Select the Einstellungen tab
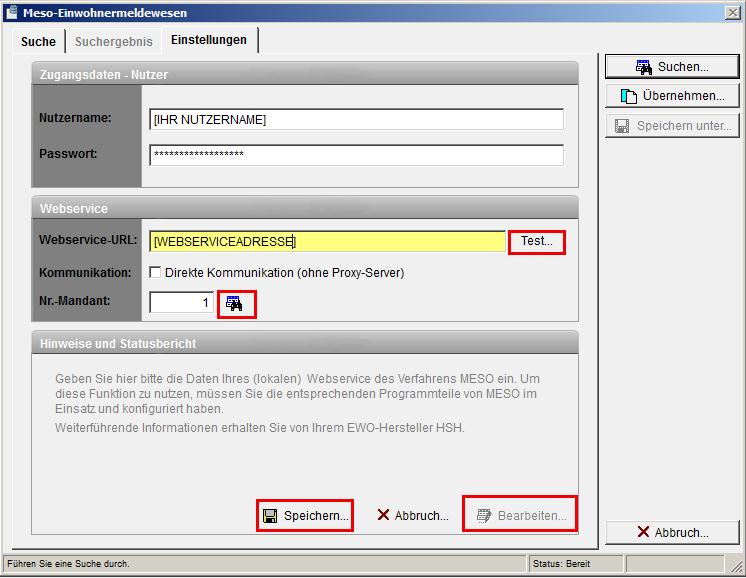Screen dimensions: 746x578 pyautogui.click(x=208, y=40)
